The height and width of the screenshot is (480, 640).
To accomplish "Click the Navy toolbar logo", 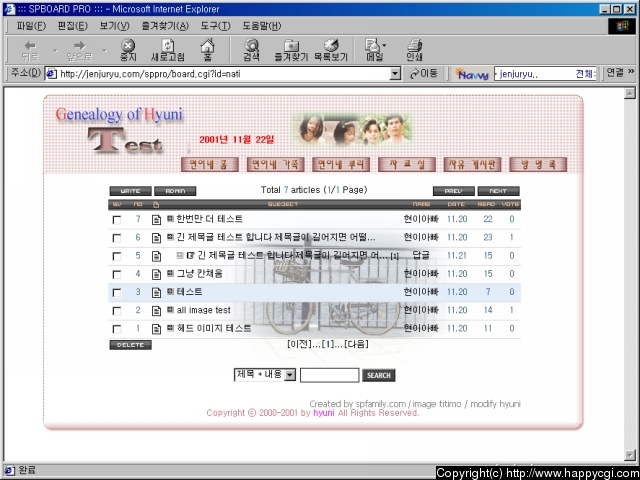I will (471, 74).
